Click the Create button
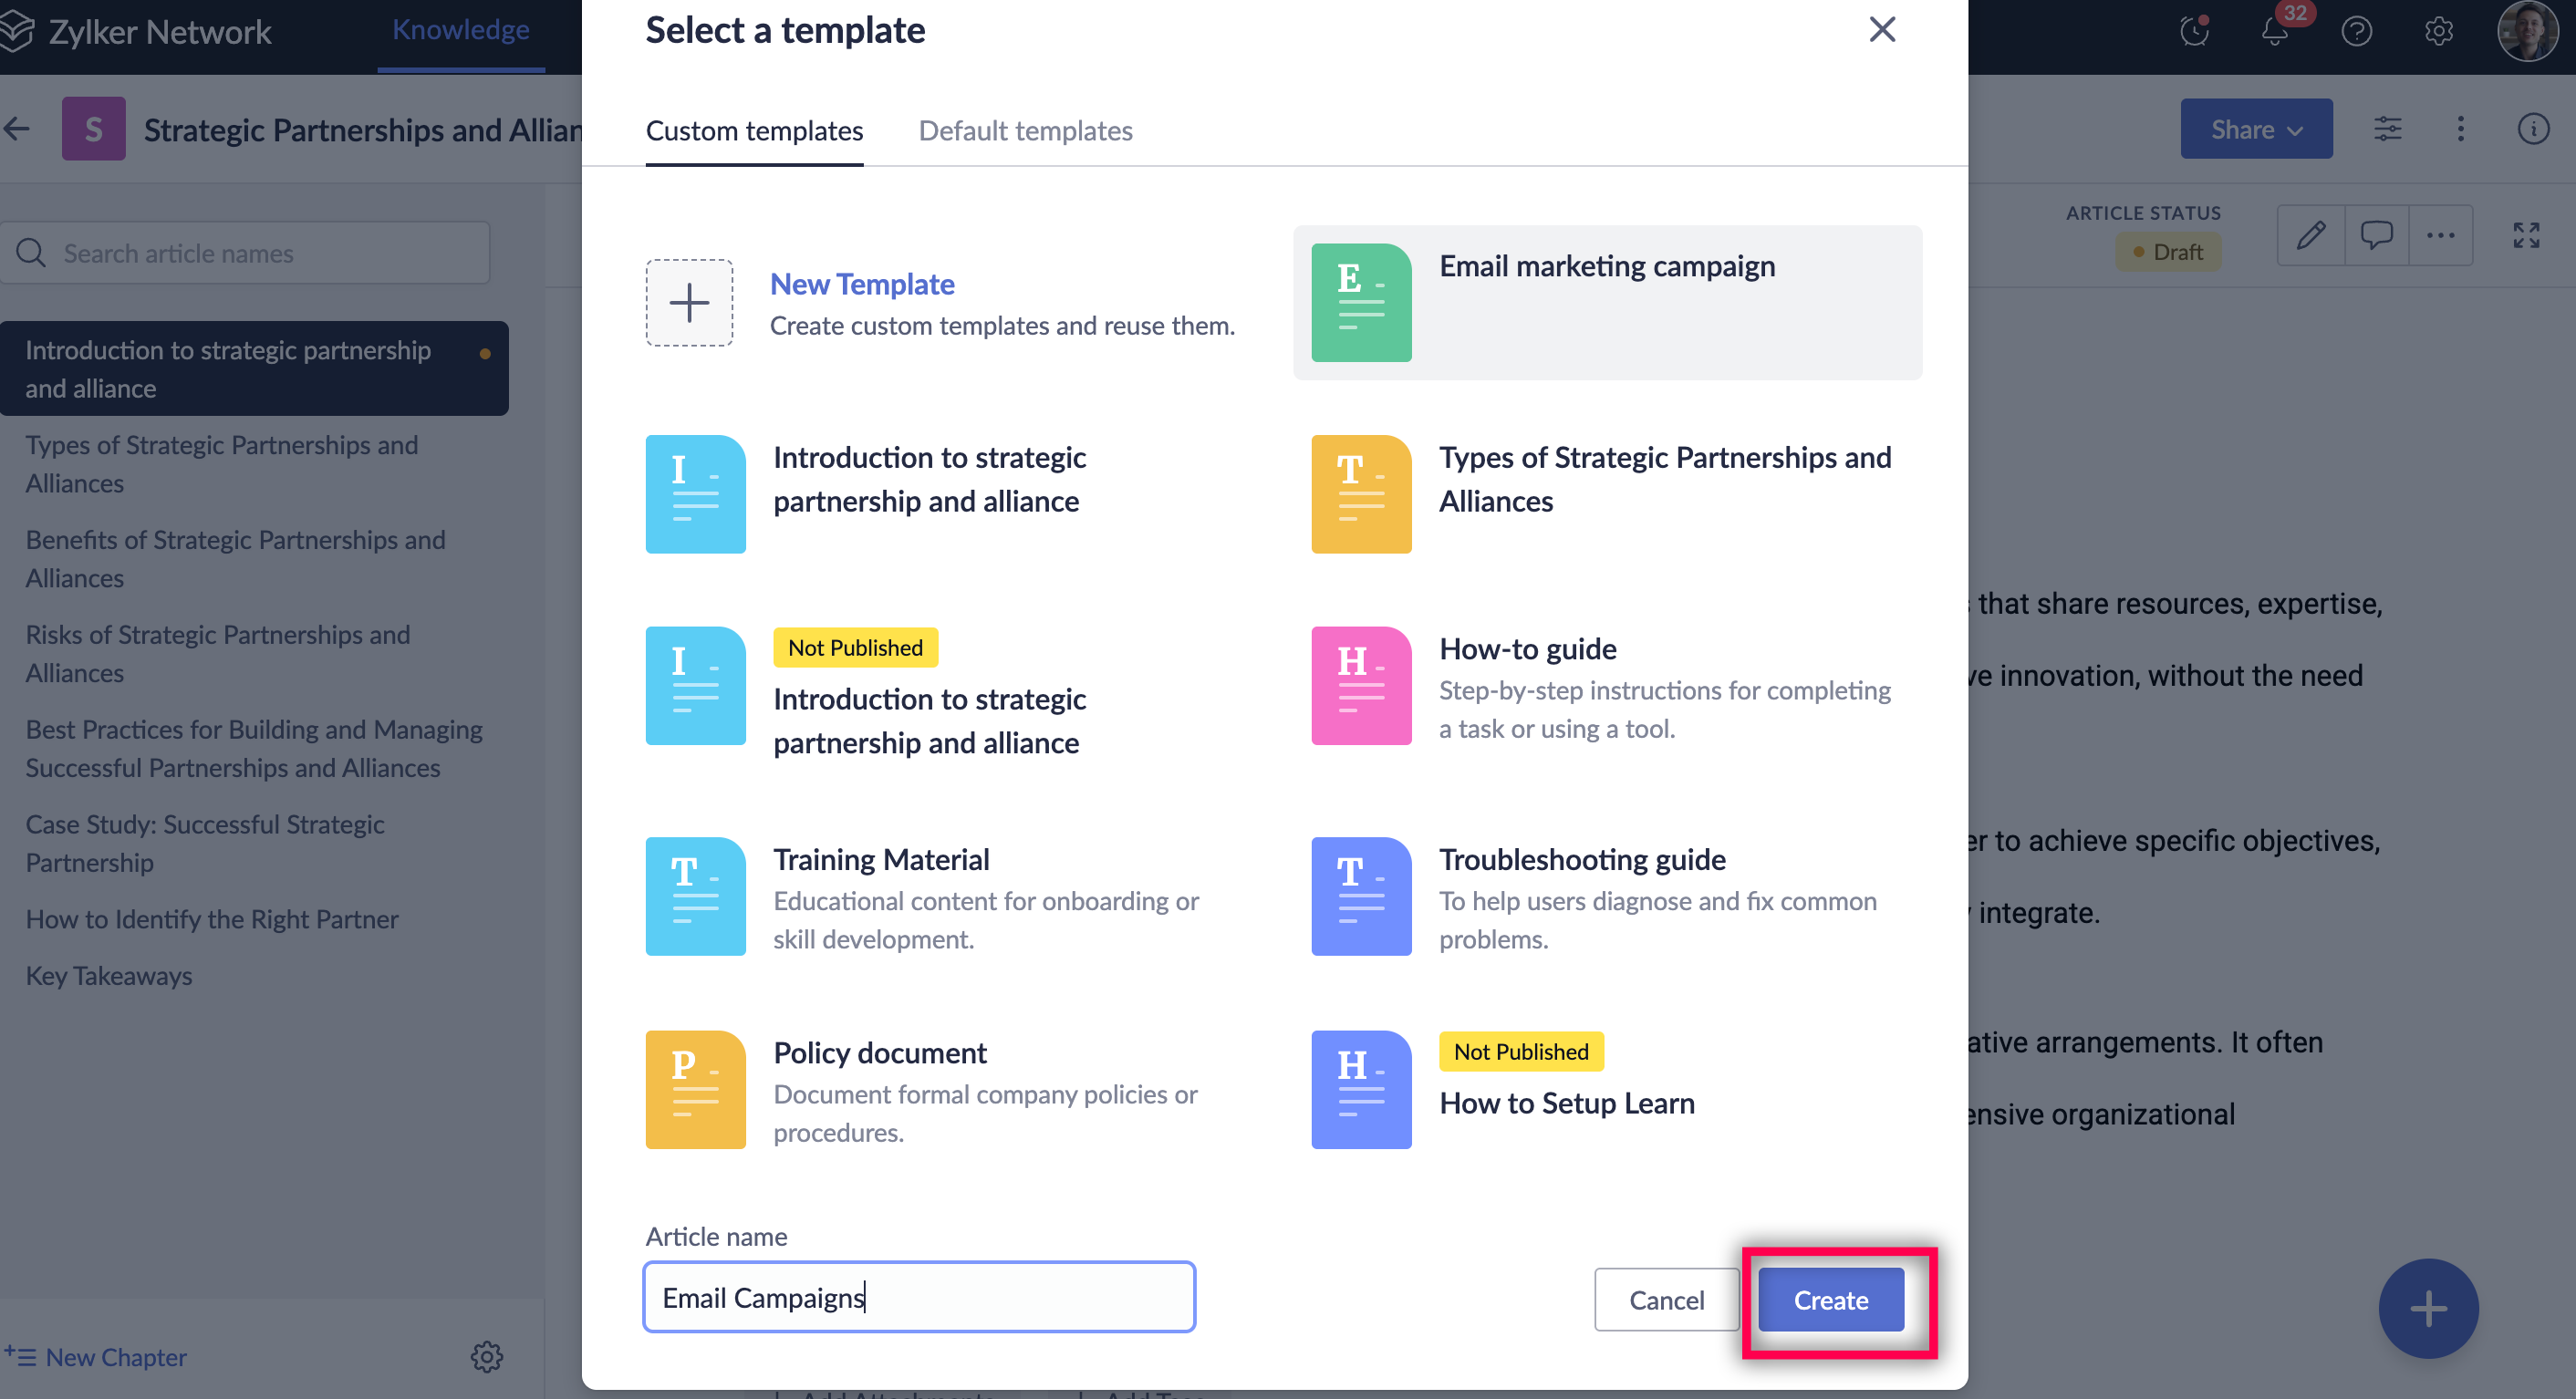 click(1830, 1299)
